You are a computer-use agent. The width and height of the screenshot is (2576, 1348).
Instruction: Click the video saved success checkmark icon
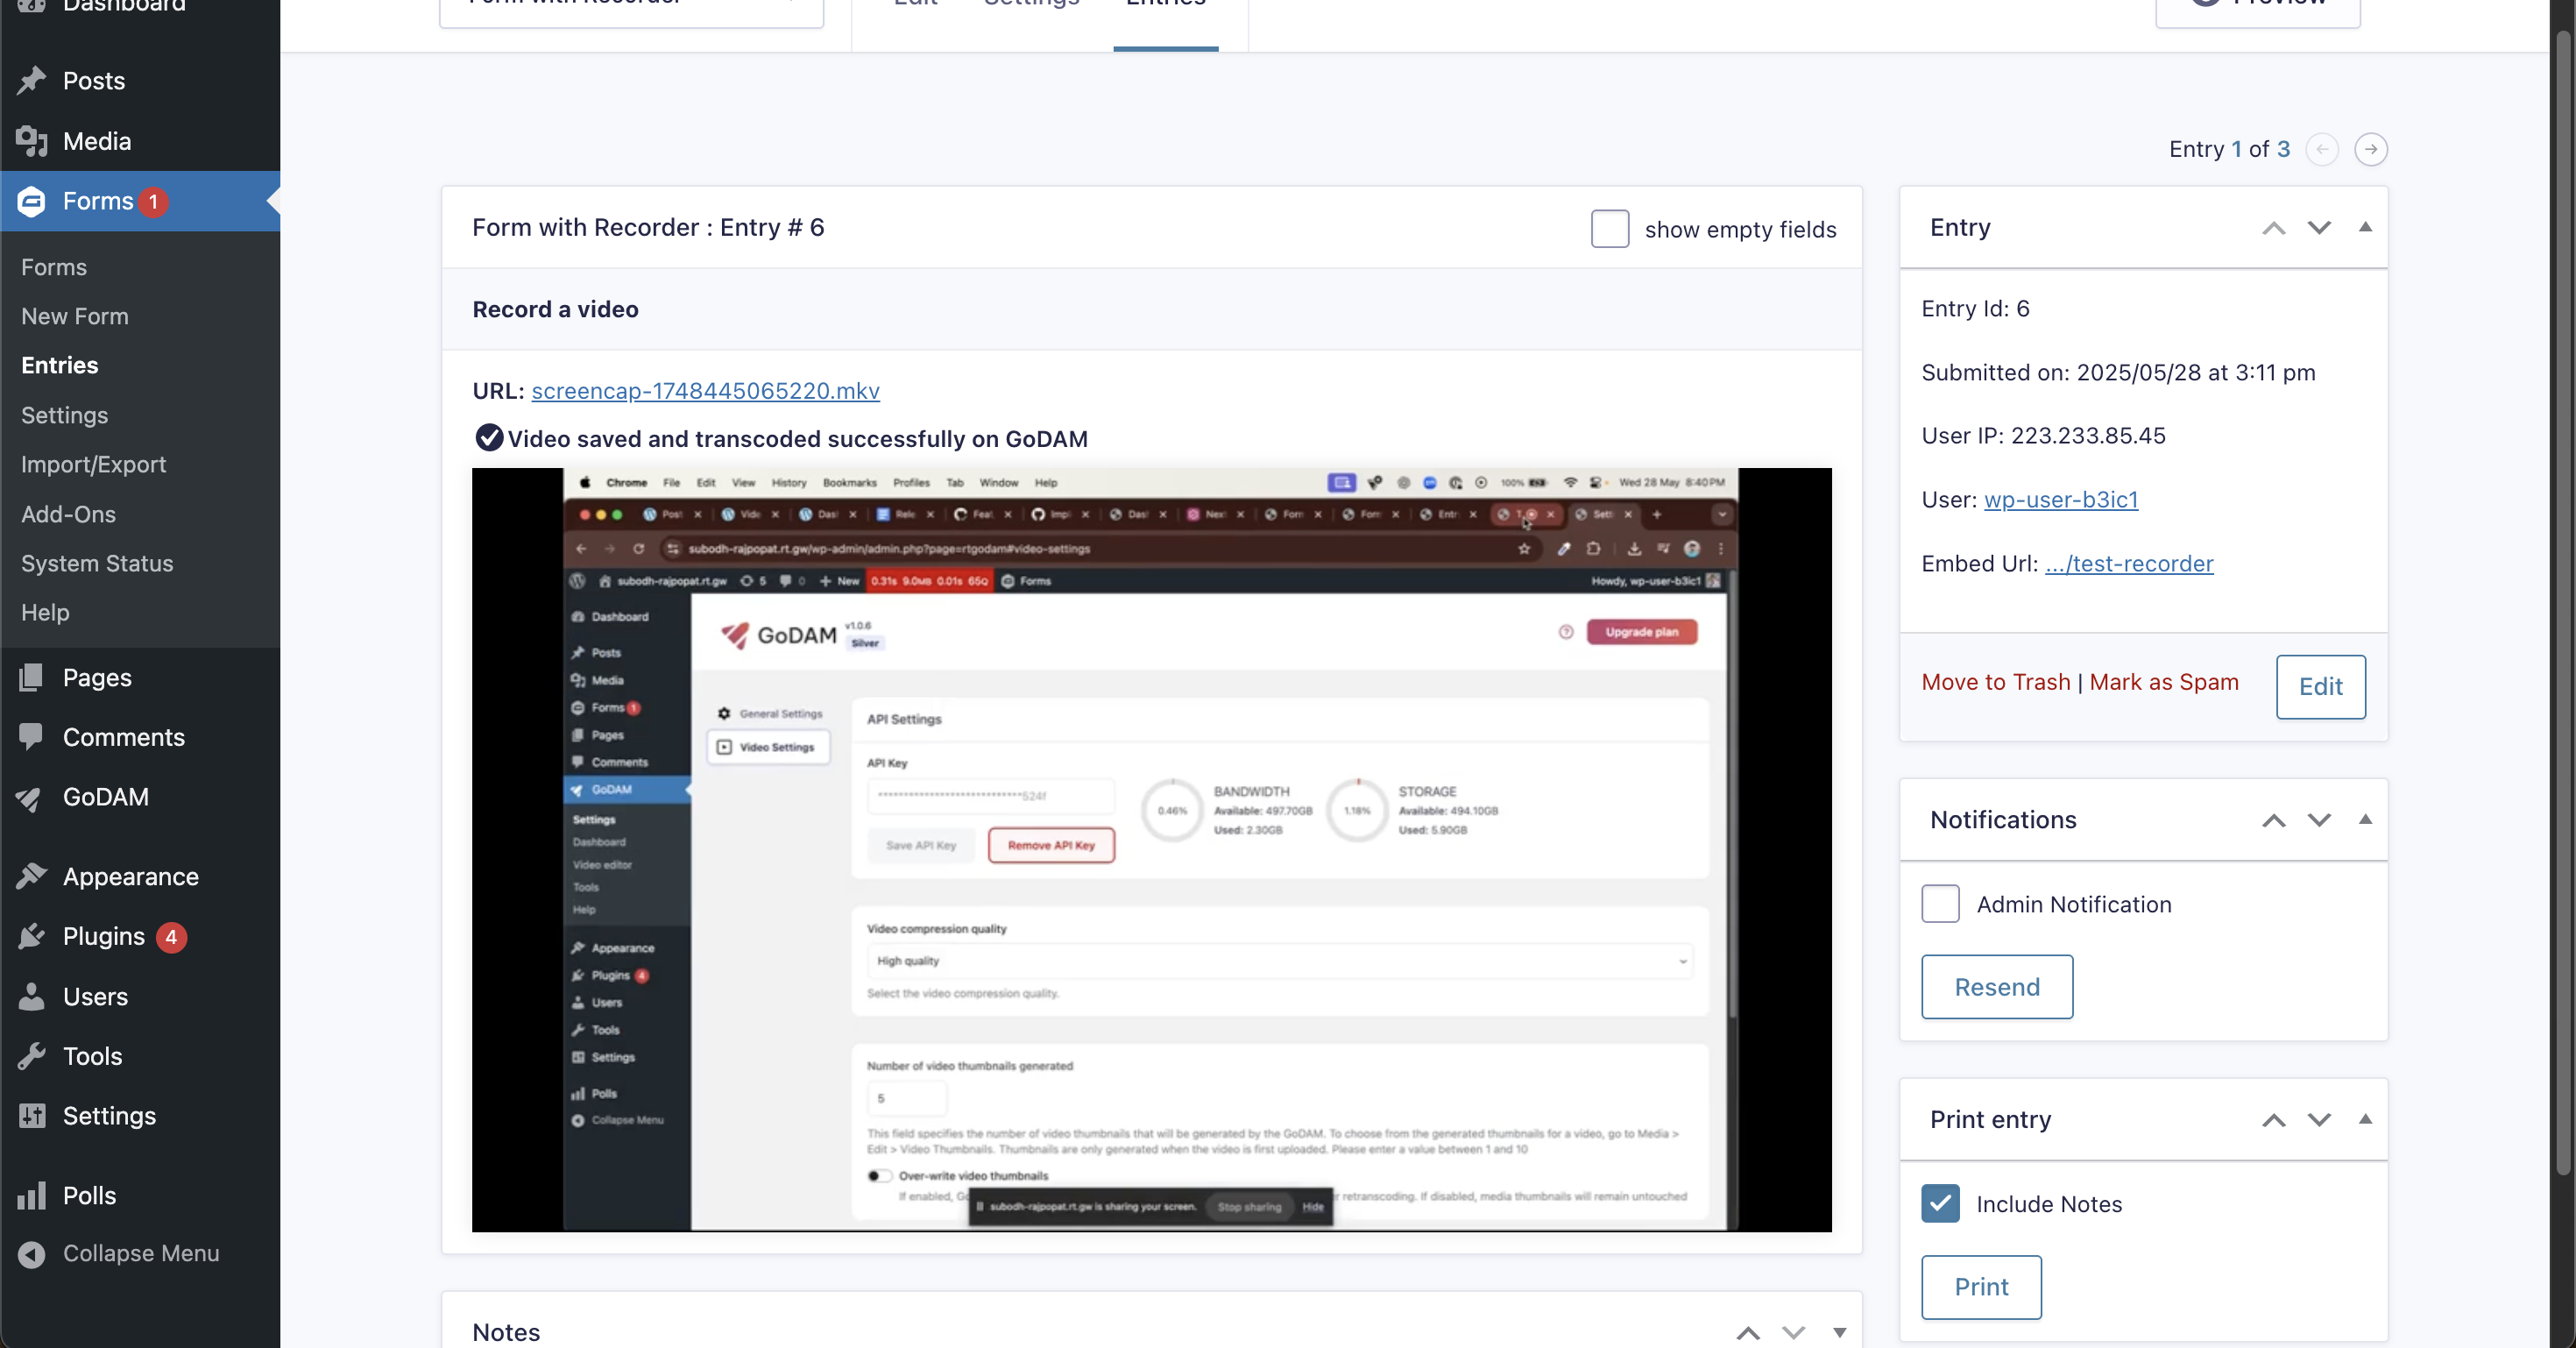click(x=489, y=438)
